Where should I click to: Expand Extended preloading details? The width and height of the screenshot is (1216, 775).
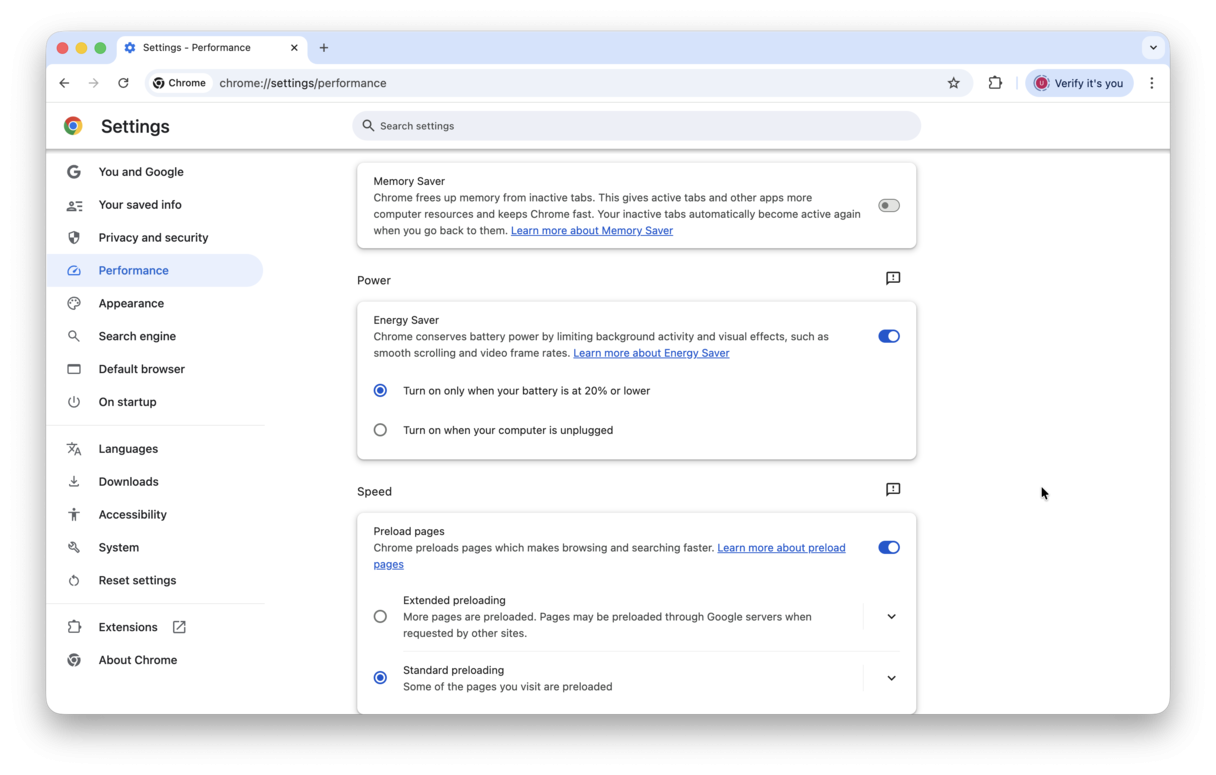890,616
